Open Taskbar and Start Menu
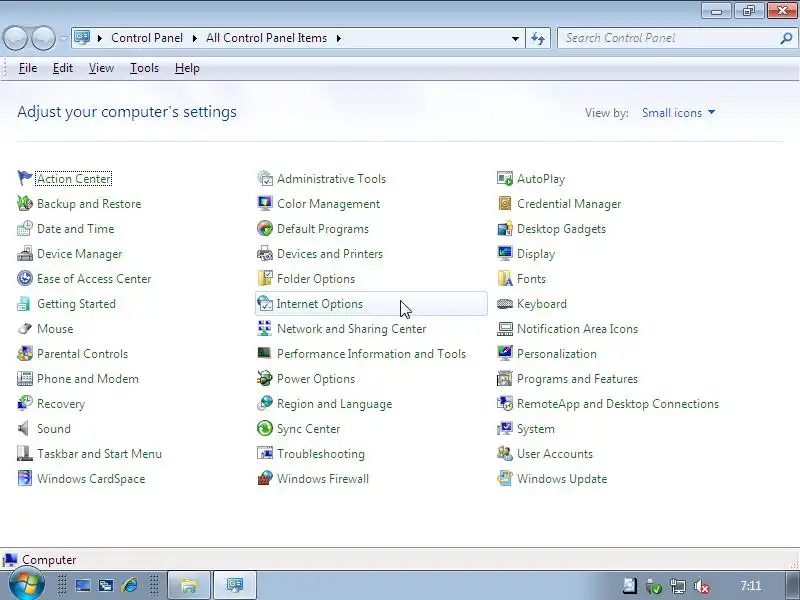Image resolution: width=800 pixels, height=600 pixels. pyautogui.click(x=99, y=454)
